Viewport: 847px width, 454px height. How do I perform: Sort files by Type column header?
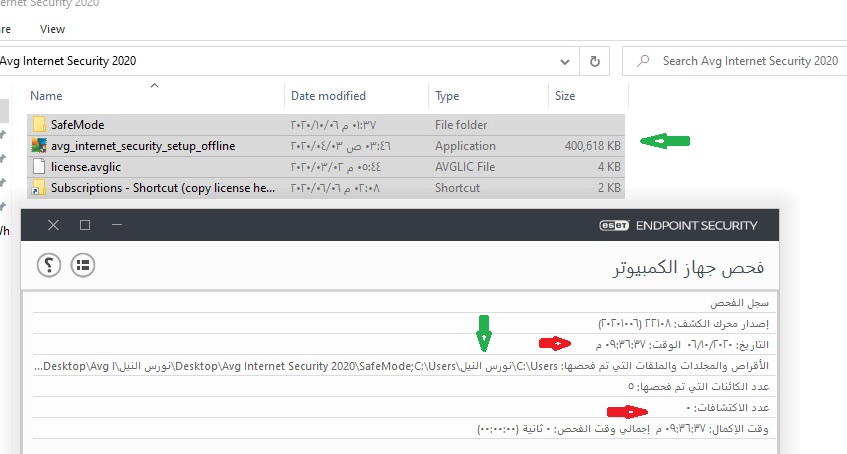coord(447,96)
